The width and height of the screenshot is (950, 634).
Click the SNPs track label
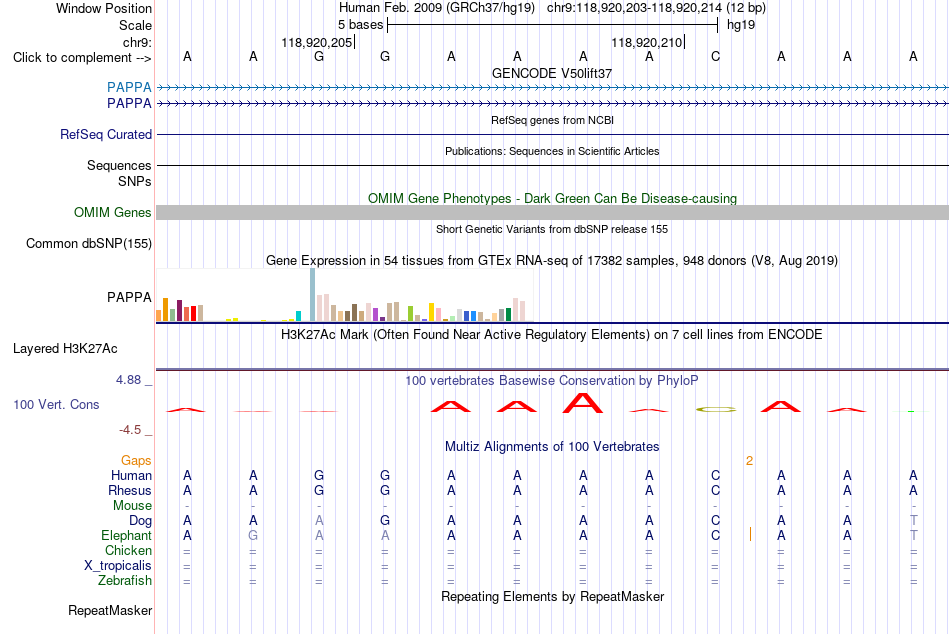135,181
